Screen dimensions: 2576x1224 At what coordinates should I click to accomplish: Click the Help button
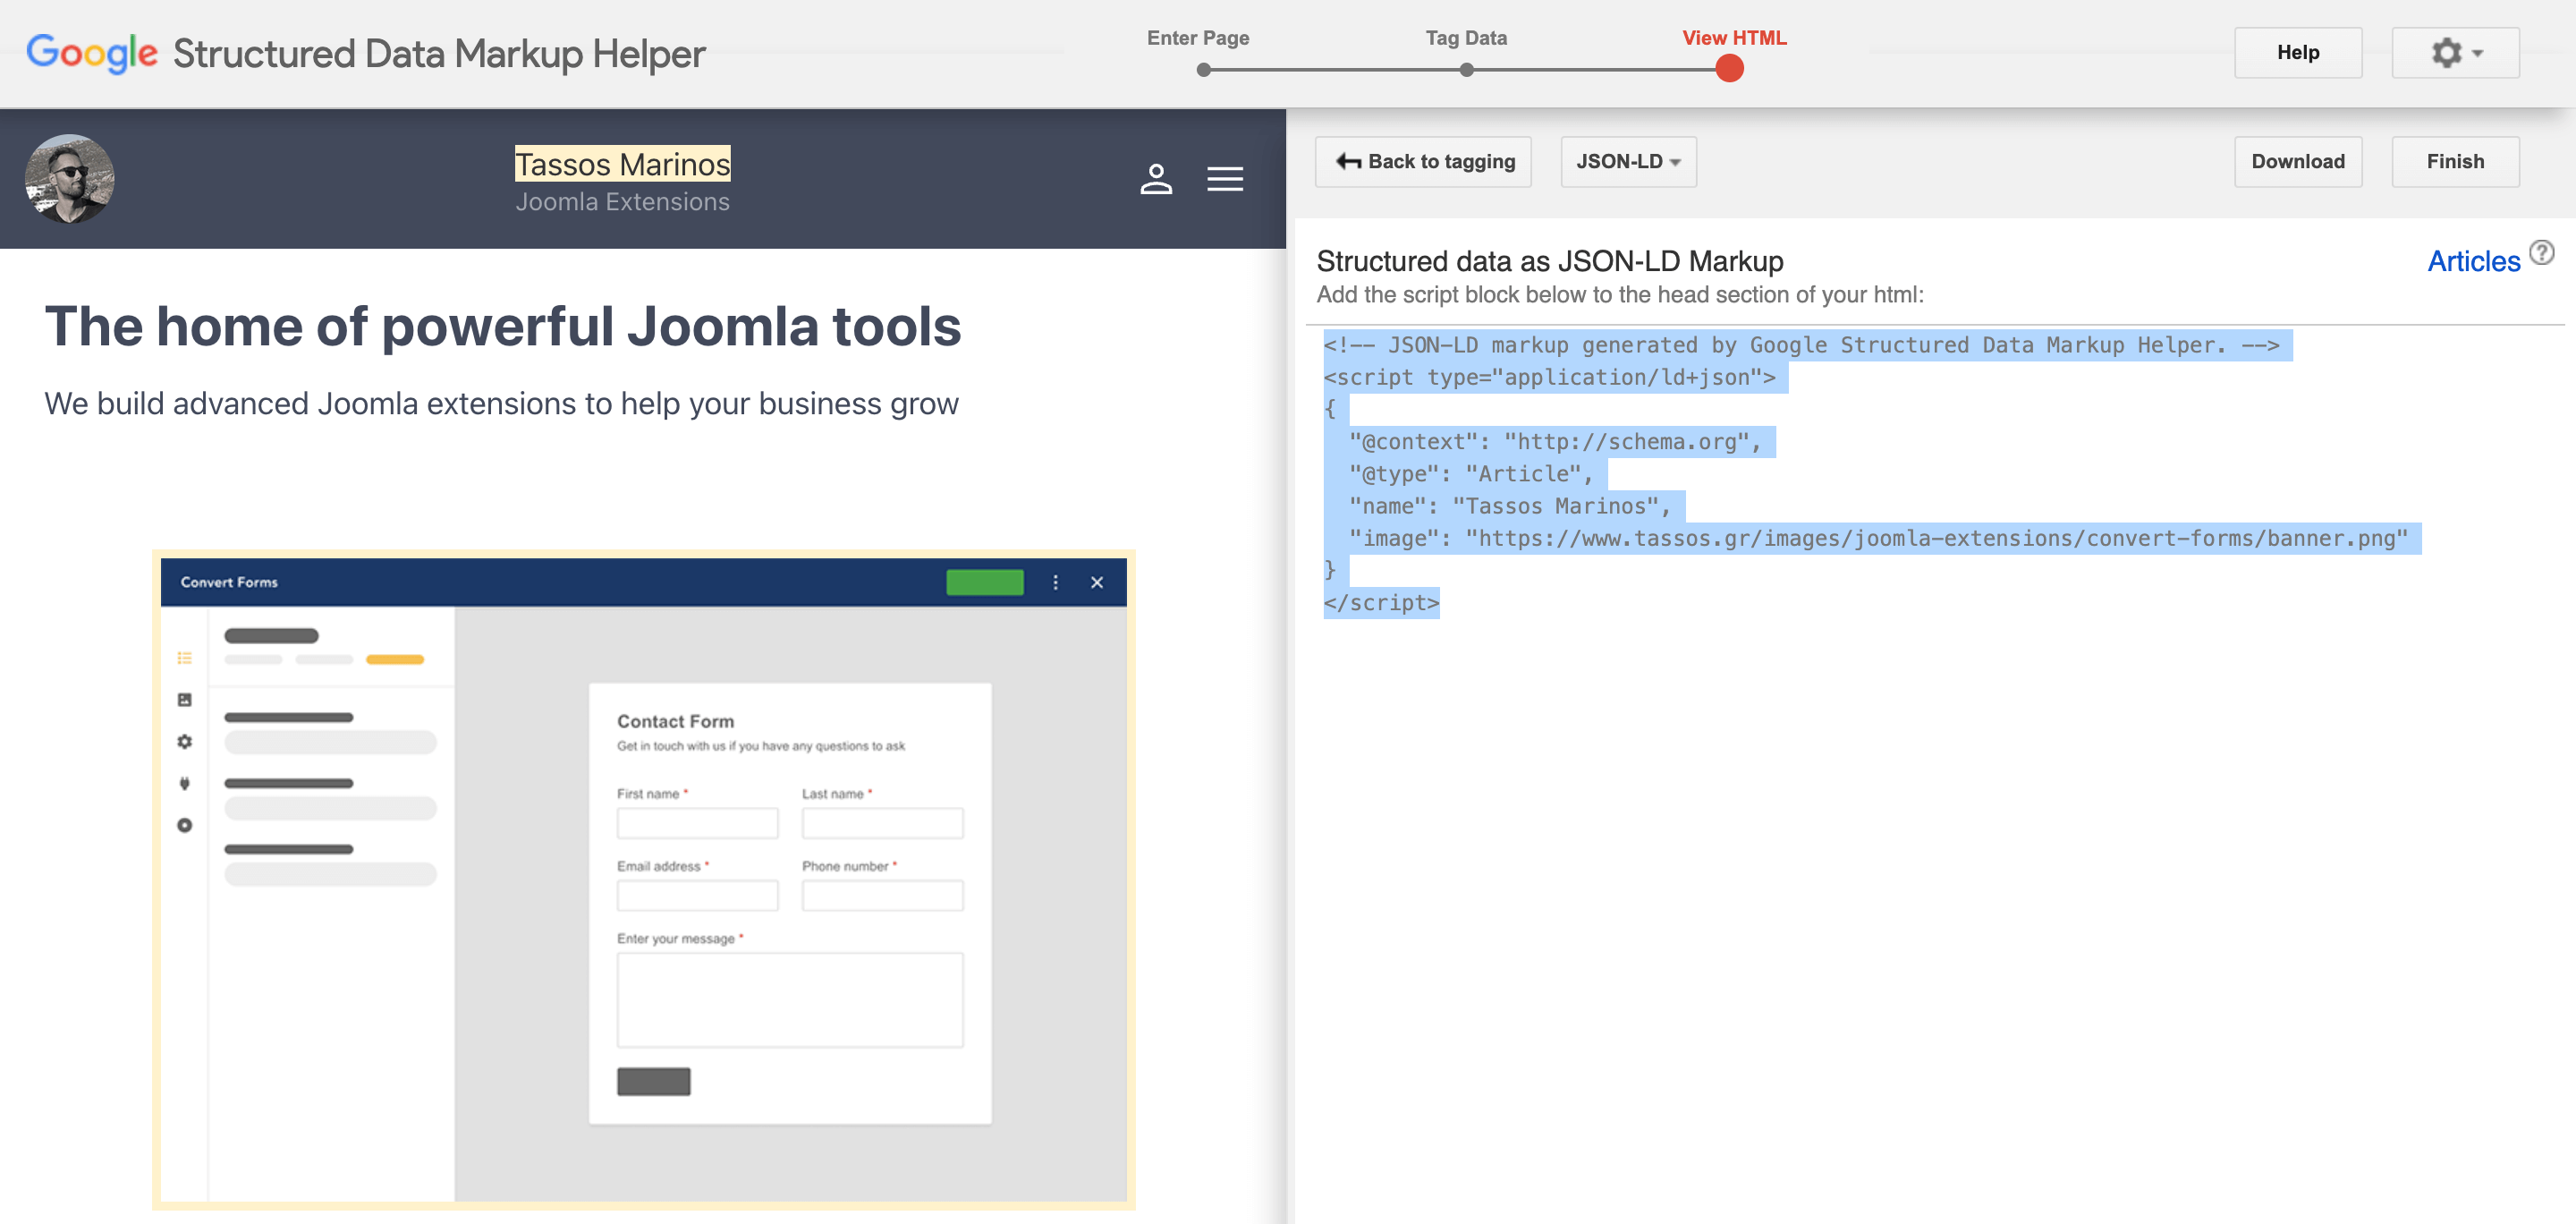2298,53
